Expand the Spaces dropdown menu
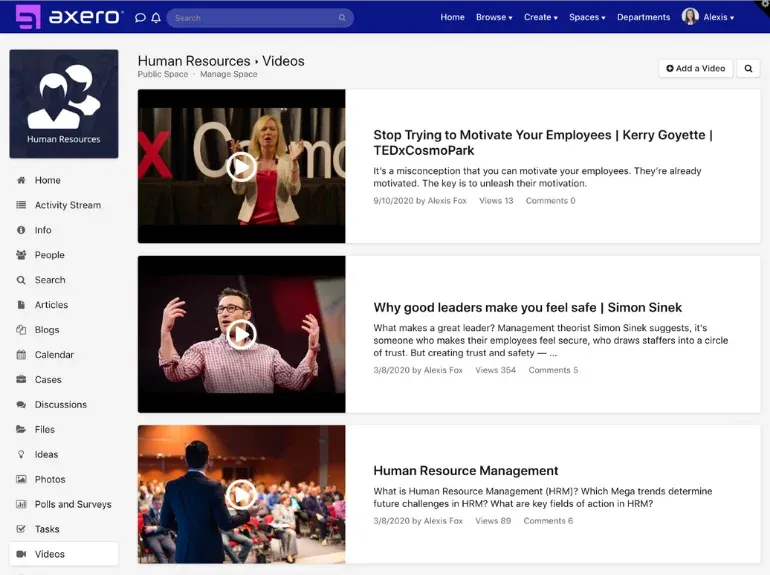The width and height of the screenshot is (770, 575). click(587, 17)
